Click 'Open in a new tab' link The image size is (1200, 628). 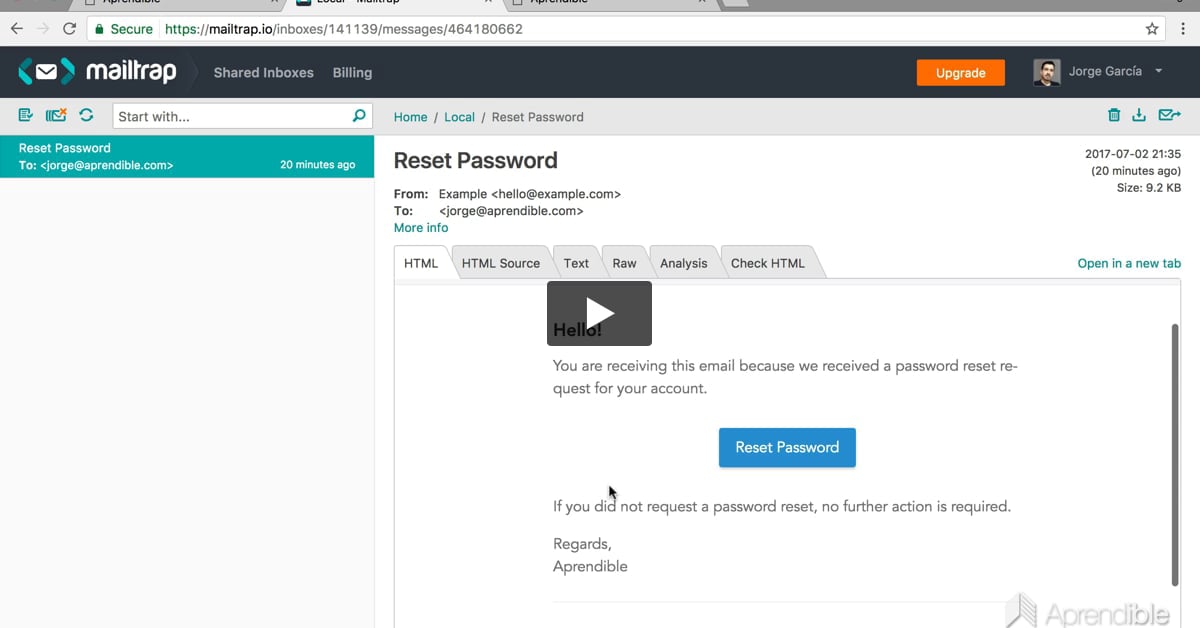pos(1129,263)
